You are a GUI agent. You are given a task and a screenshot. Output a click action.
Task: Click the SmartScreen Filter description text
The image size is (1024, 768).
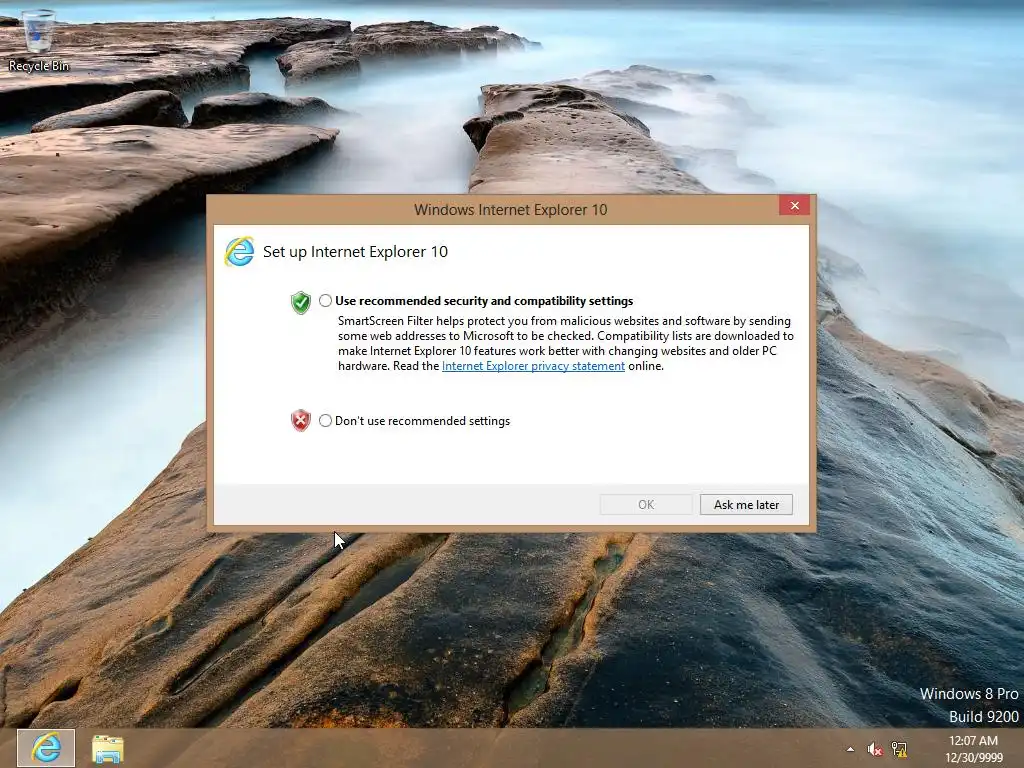click(x=566, y=344)
